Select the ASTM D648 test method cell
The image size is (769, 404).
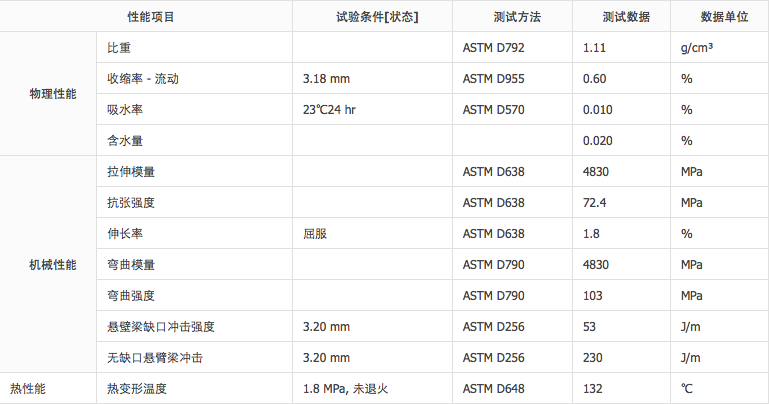(x=493, y=388)
